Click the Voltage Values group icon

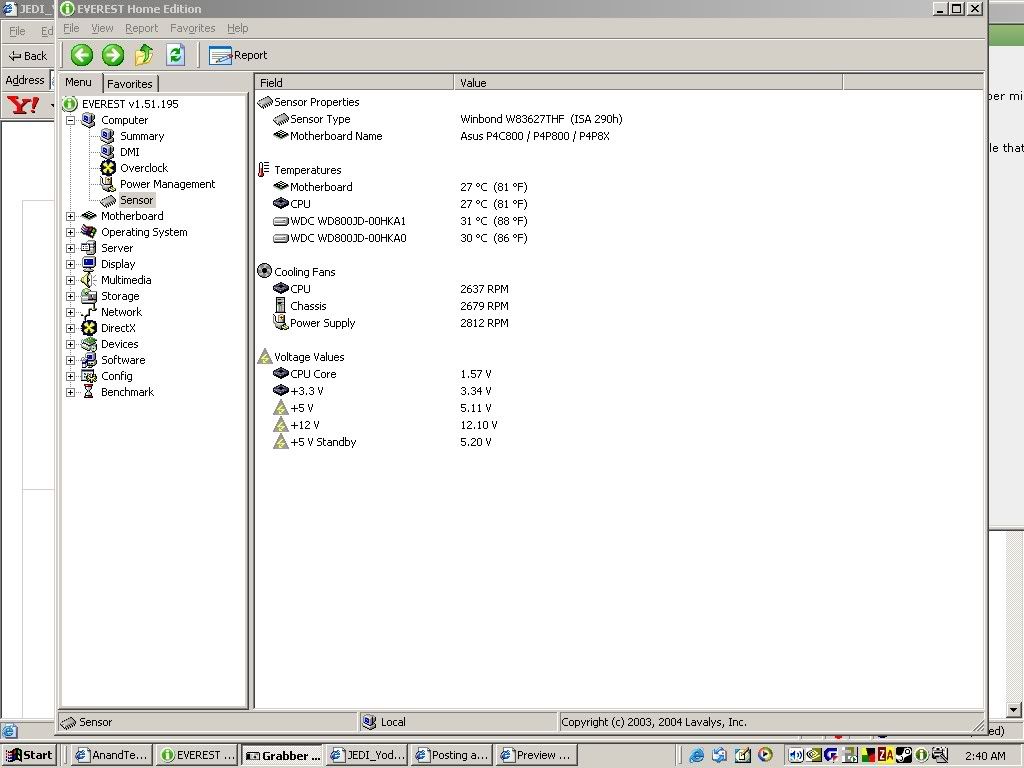coord(264,357)
